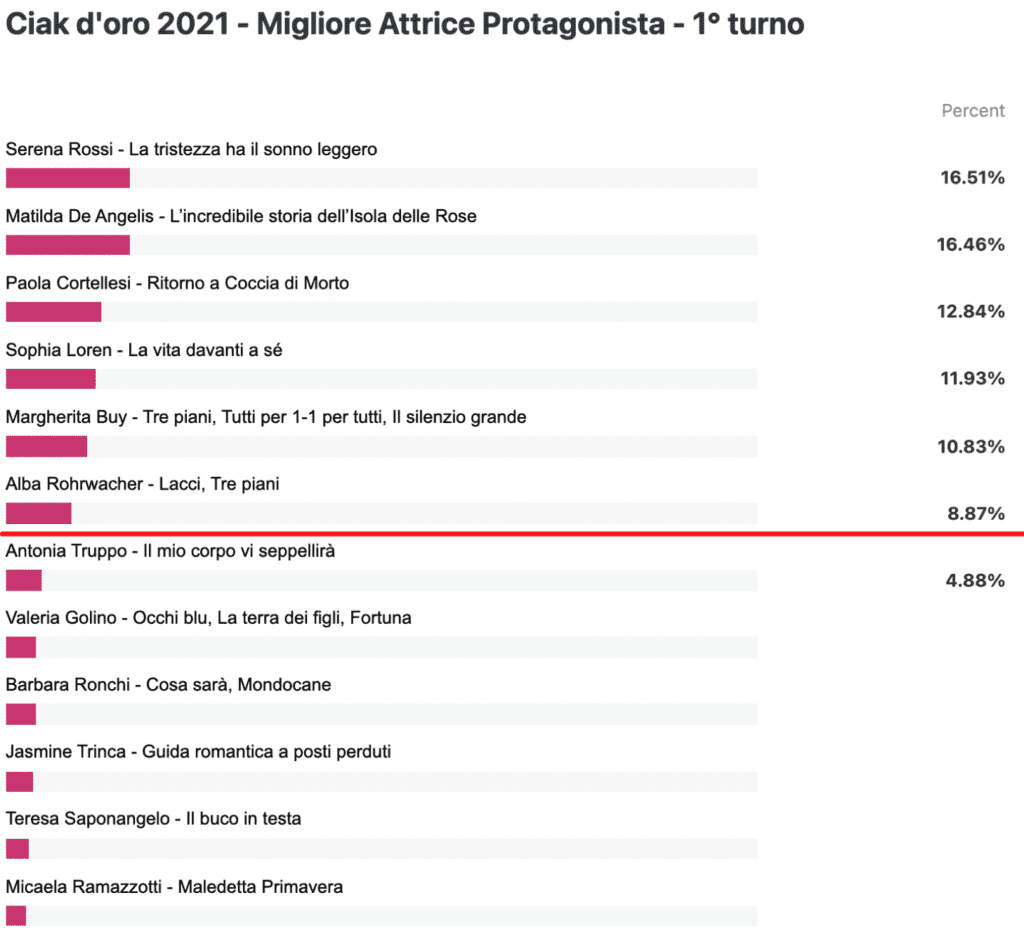Viewport: 1024px width, 947px height.
Task: Select the Teresa Saponangelo nominee label
Action: 153,818
